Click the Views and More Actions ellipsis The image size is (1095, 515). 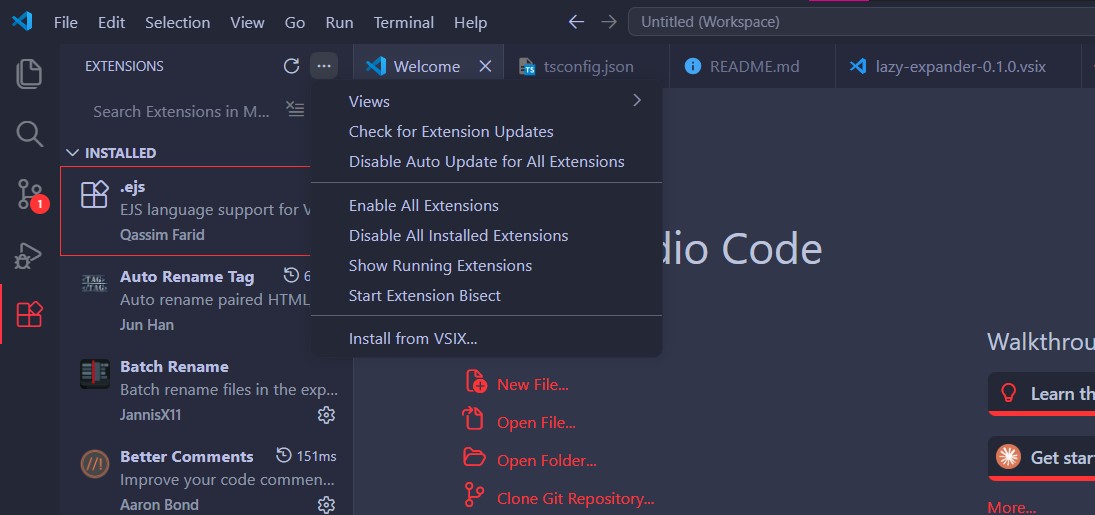tap(323, 66)
